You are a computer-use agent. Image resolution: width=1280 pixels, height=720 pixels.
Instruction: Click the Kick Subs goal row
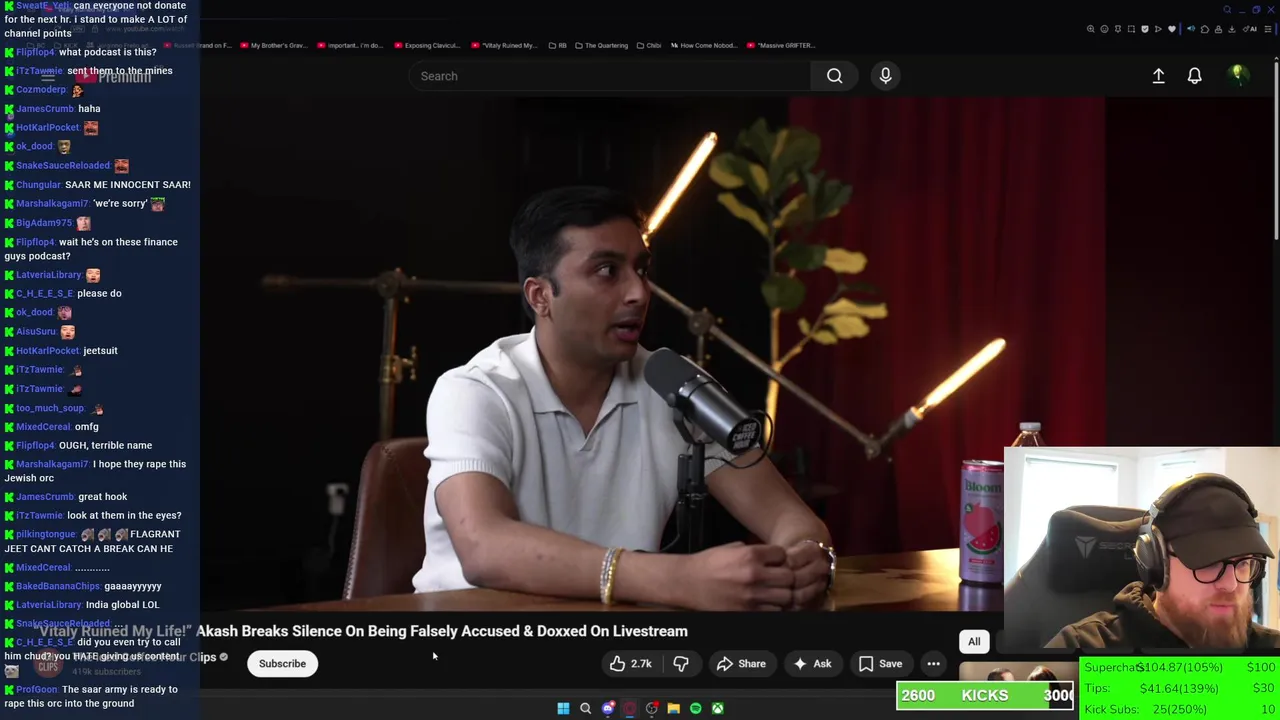click(x=1180, y=709)
